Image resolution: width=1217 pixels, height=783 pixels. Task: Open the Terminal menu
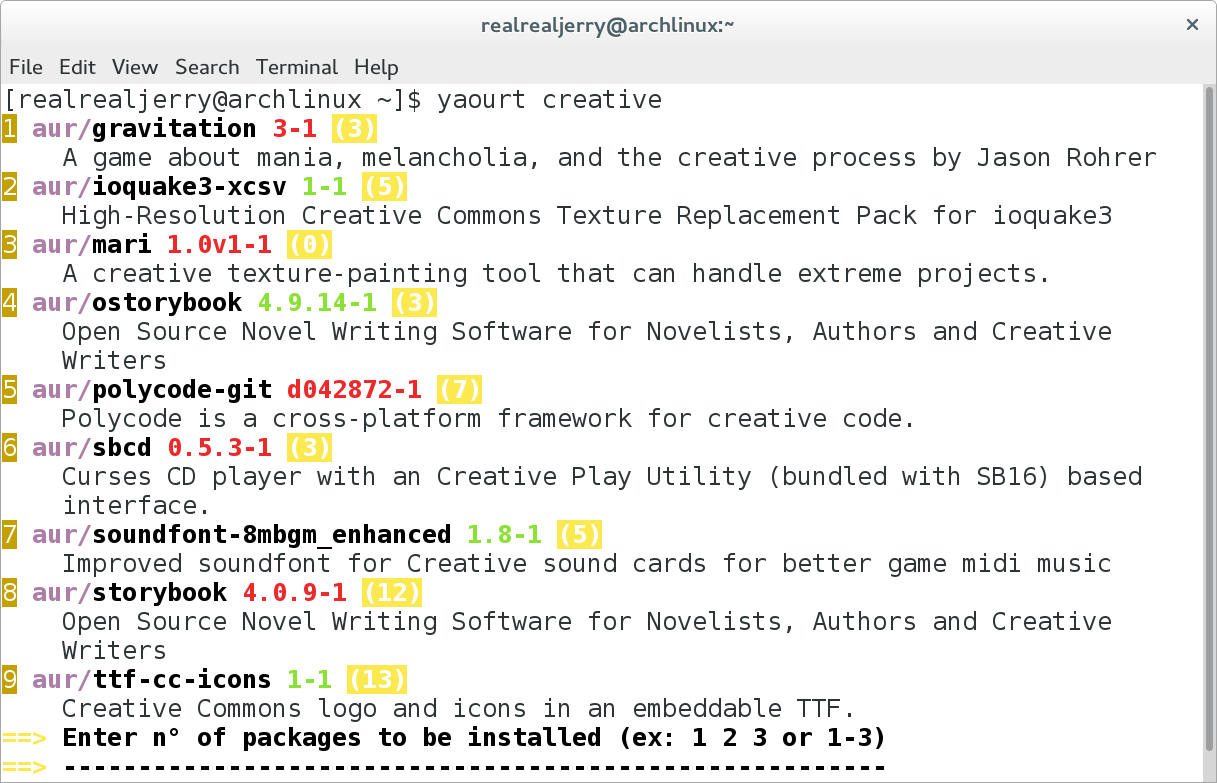click(297, 67)
